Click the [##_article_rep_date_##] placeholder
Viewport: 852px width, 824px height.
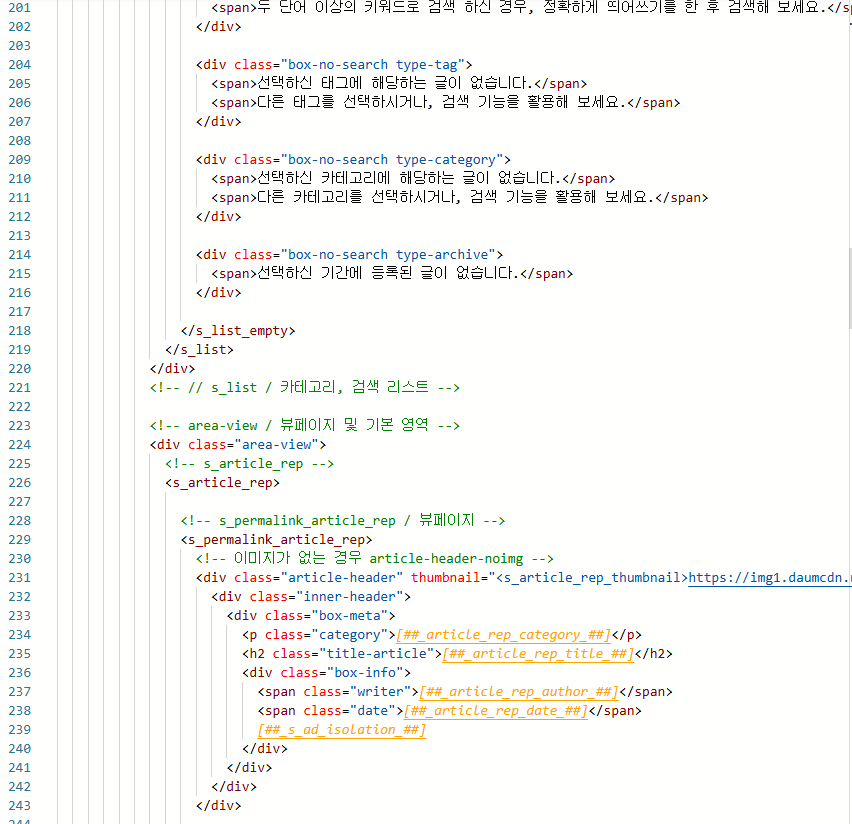(496, 711)
